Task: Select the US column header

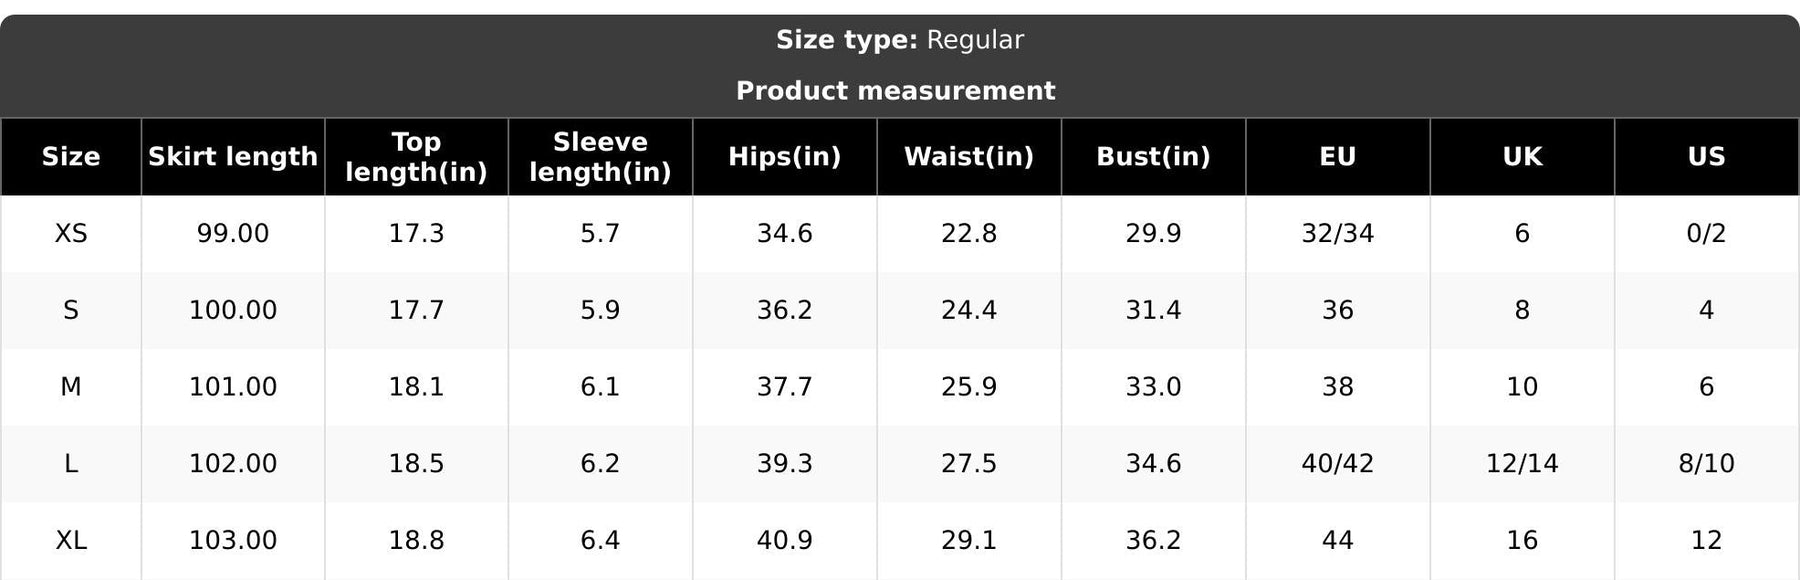Action: coord(1706,157)
